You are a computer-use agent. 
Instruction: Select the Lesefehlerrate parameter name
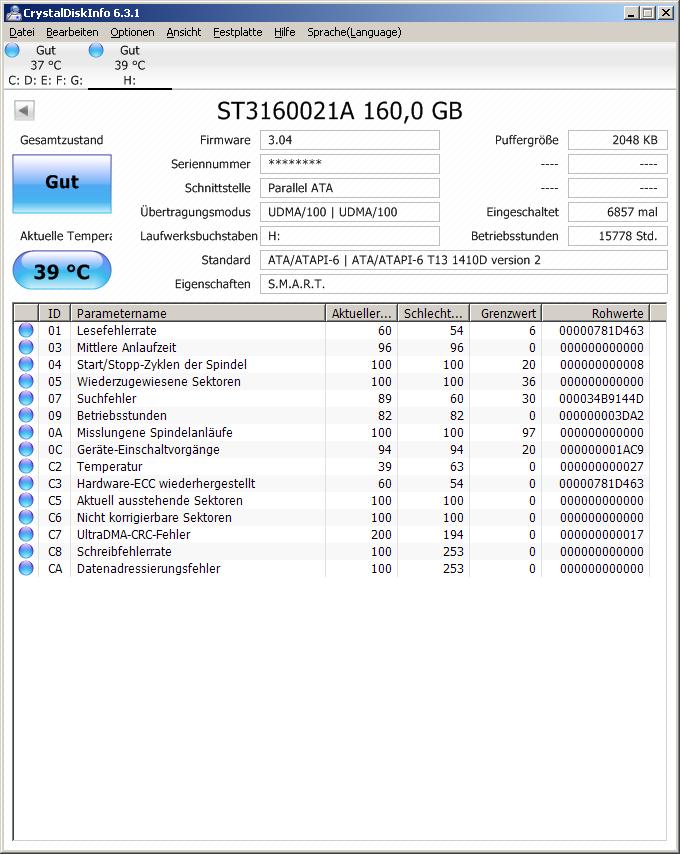point(117,331)
